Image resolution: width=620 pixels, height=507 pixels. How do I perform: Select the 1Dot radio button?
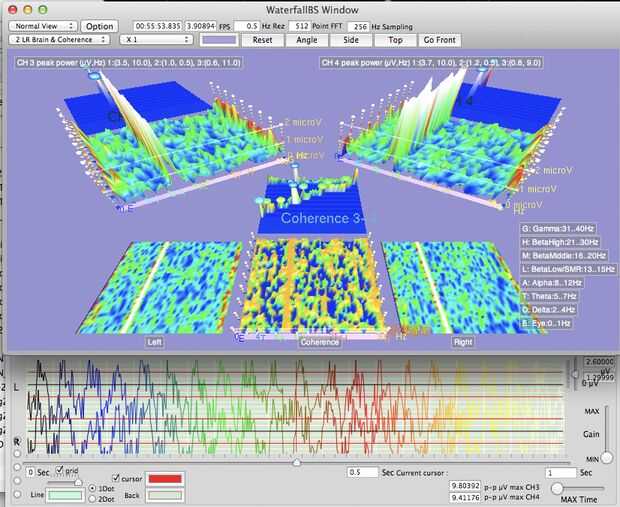[92, 488]
